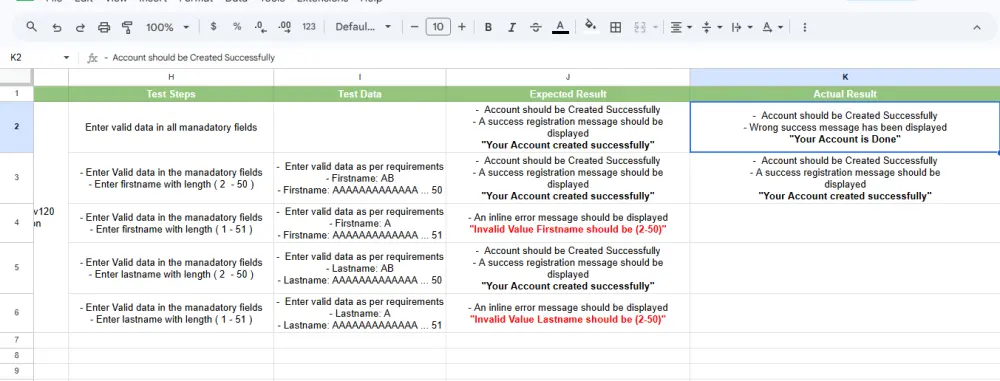Increase decimal places

pos(284,27)
